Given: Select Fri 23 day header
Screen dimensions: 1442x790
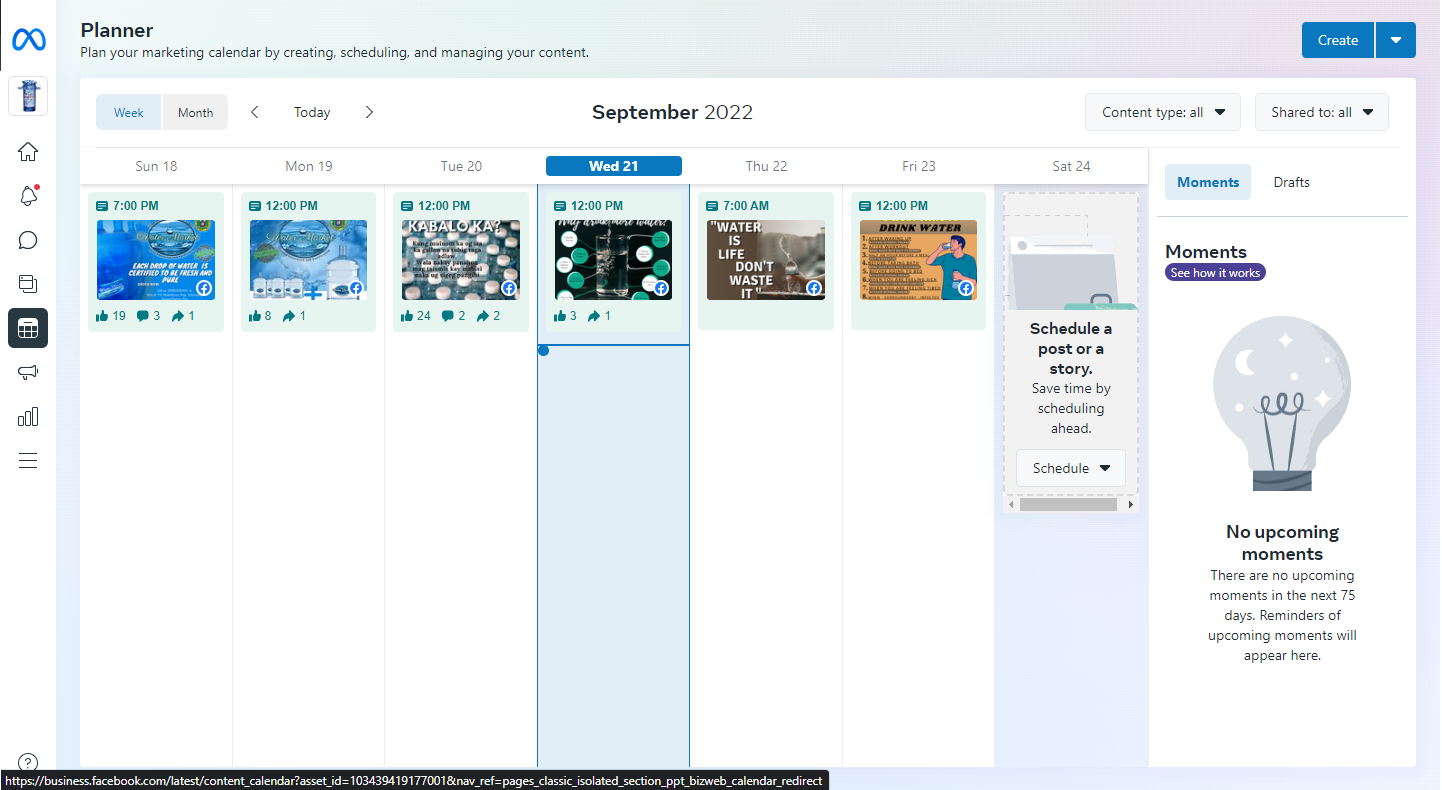Looking at the screenshot, I should pos(918,166).
